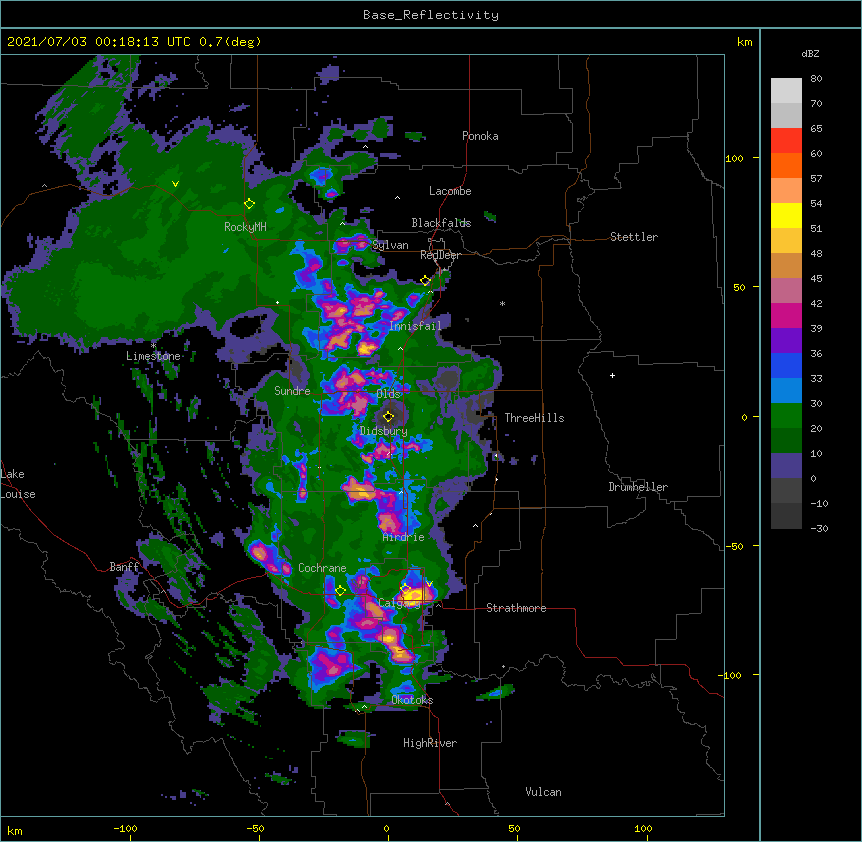Click the Strathmore label
862x842 pixels.
tap(516, 608)
